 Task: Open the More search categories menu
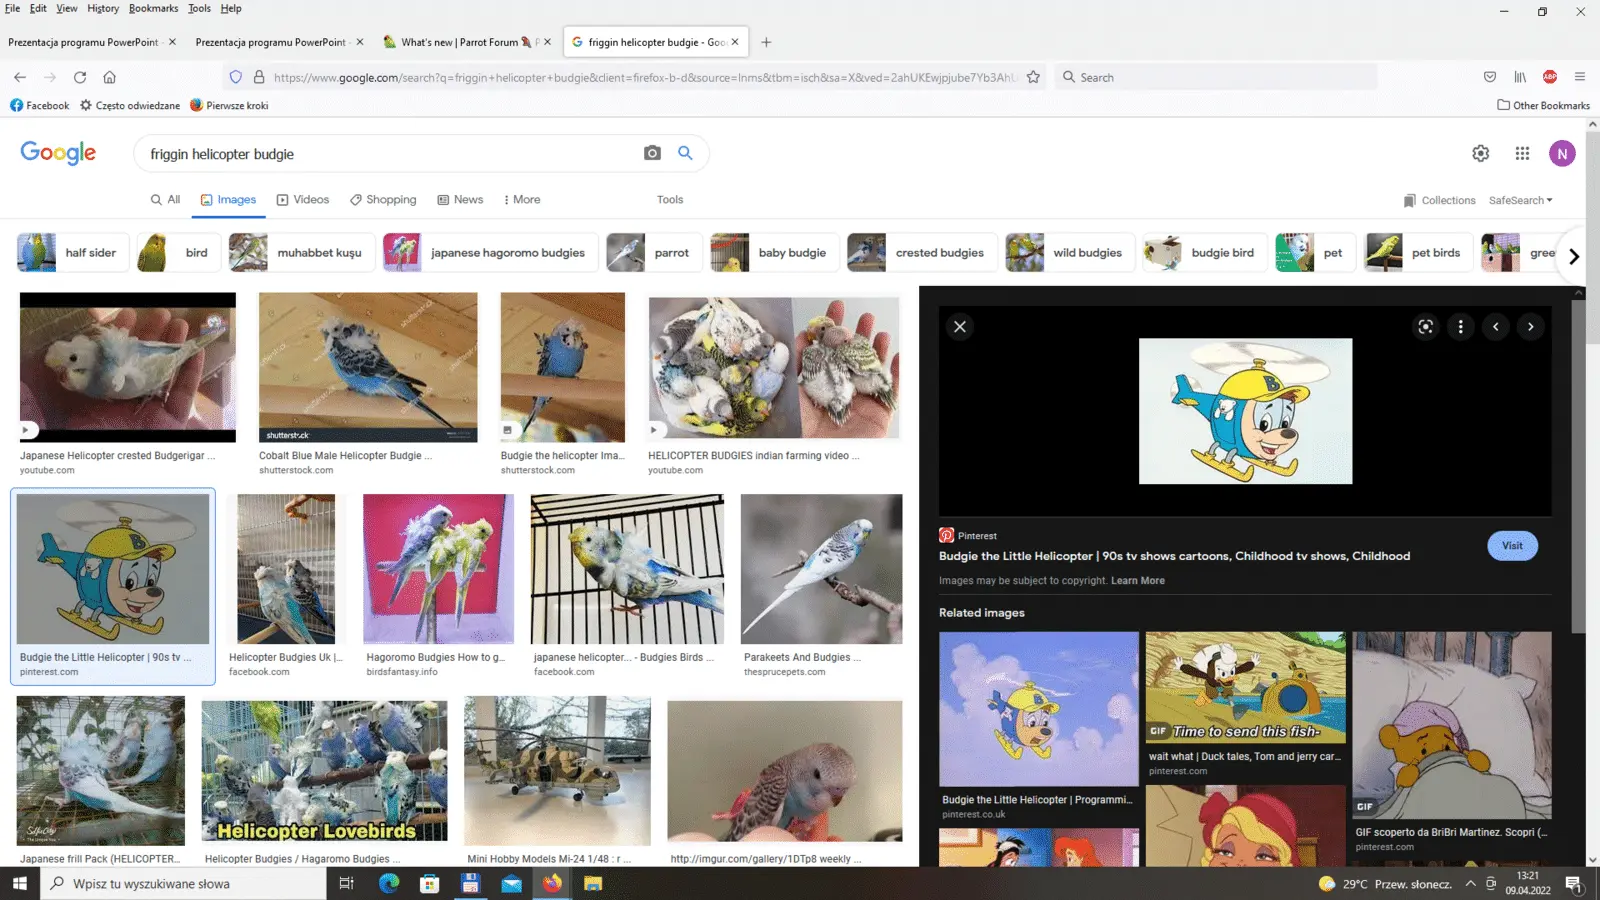pos(521,200)
